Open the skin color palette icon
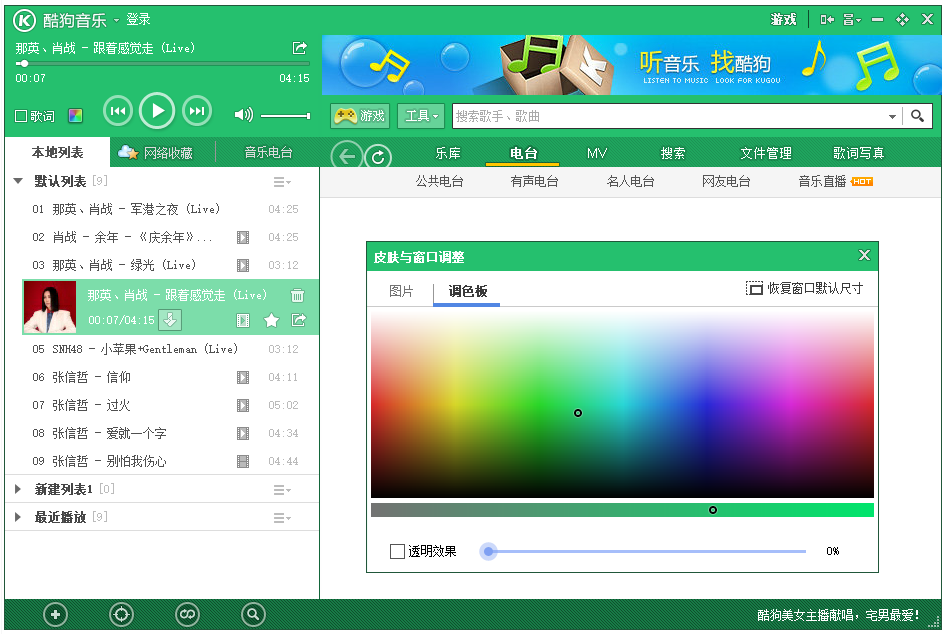Image resolution: width=951 pixels, height=634 pixels. click(75, 116)
